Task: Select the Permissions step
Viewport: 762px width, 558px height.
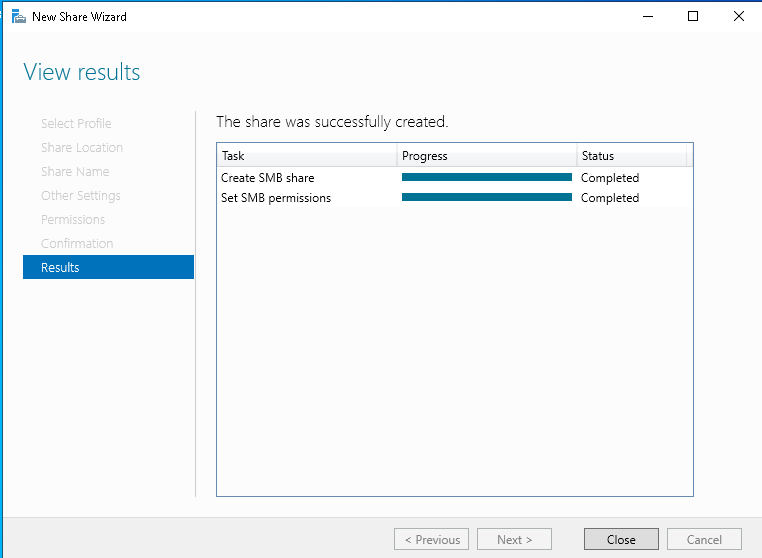Action: [73, 220]
